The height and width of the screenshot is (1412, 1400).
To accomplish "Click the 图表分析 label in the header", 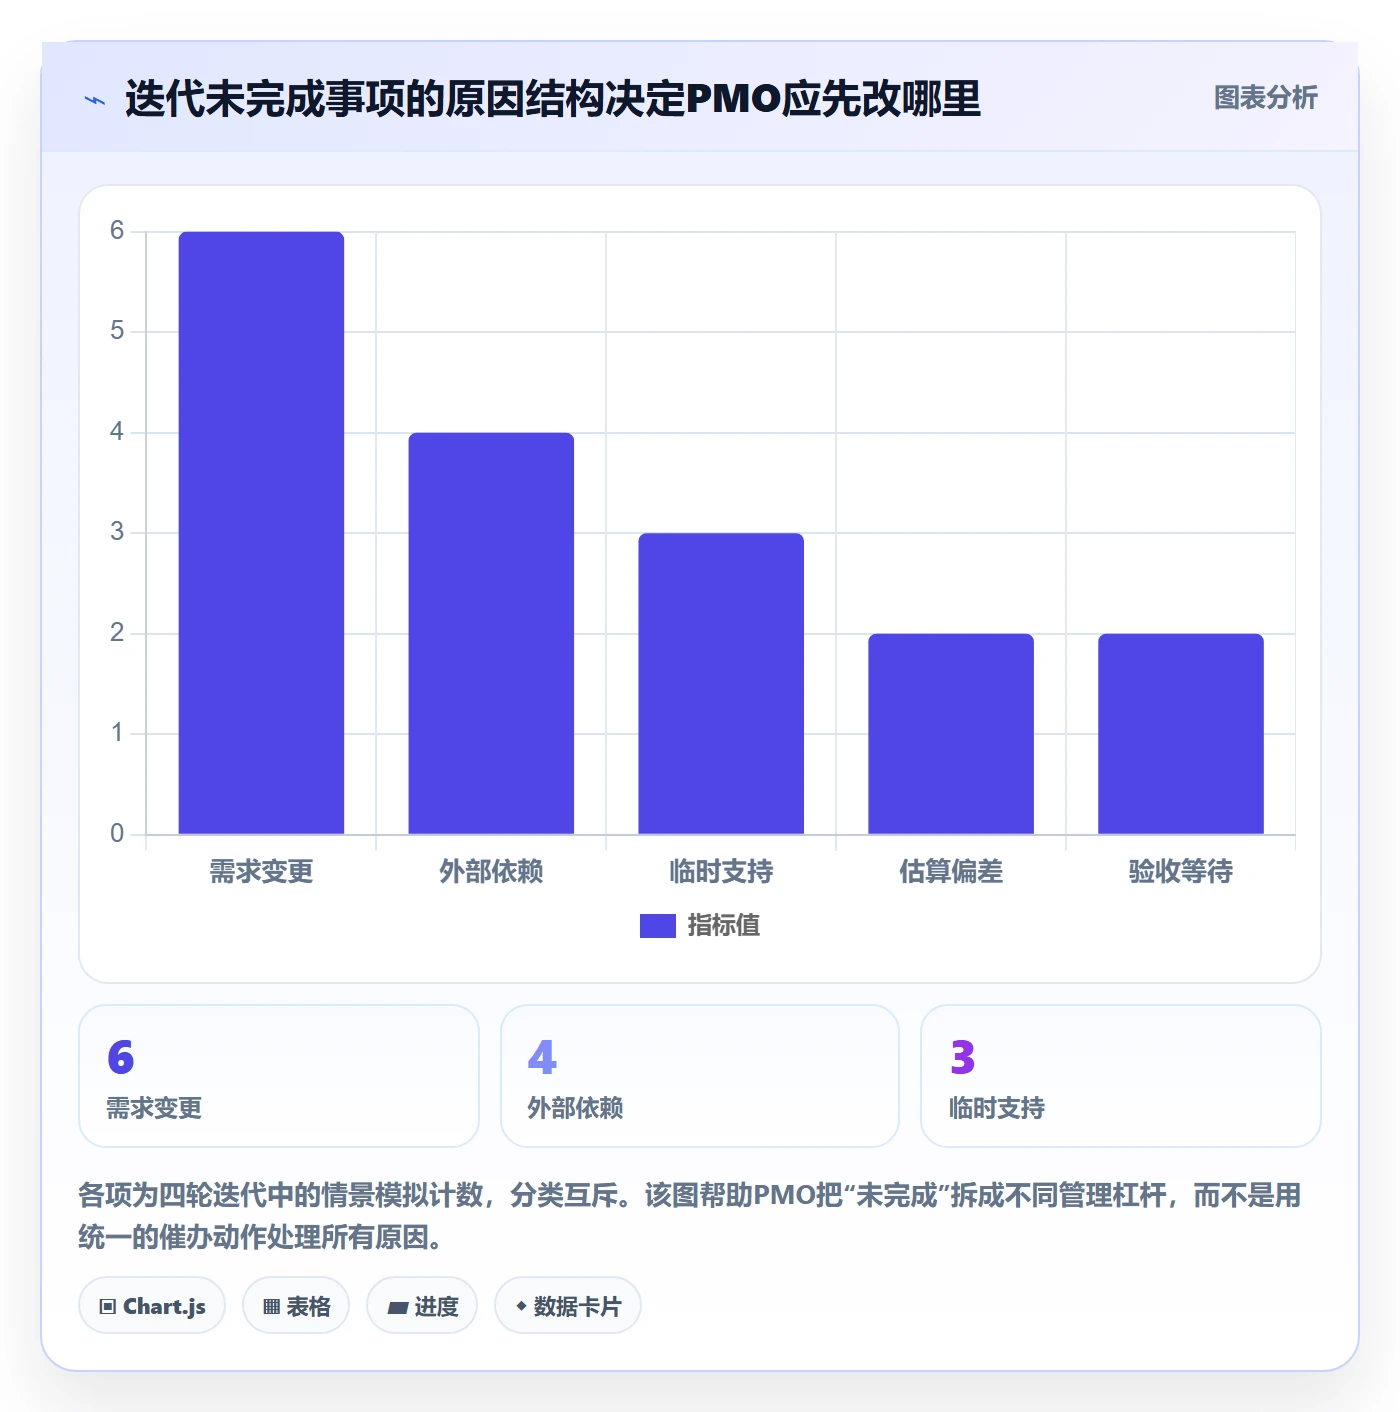I will [1265, 98].
